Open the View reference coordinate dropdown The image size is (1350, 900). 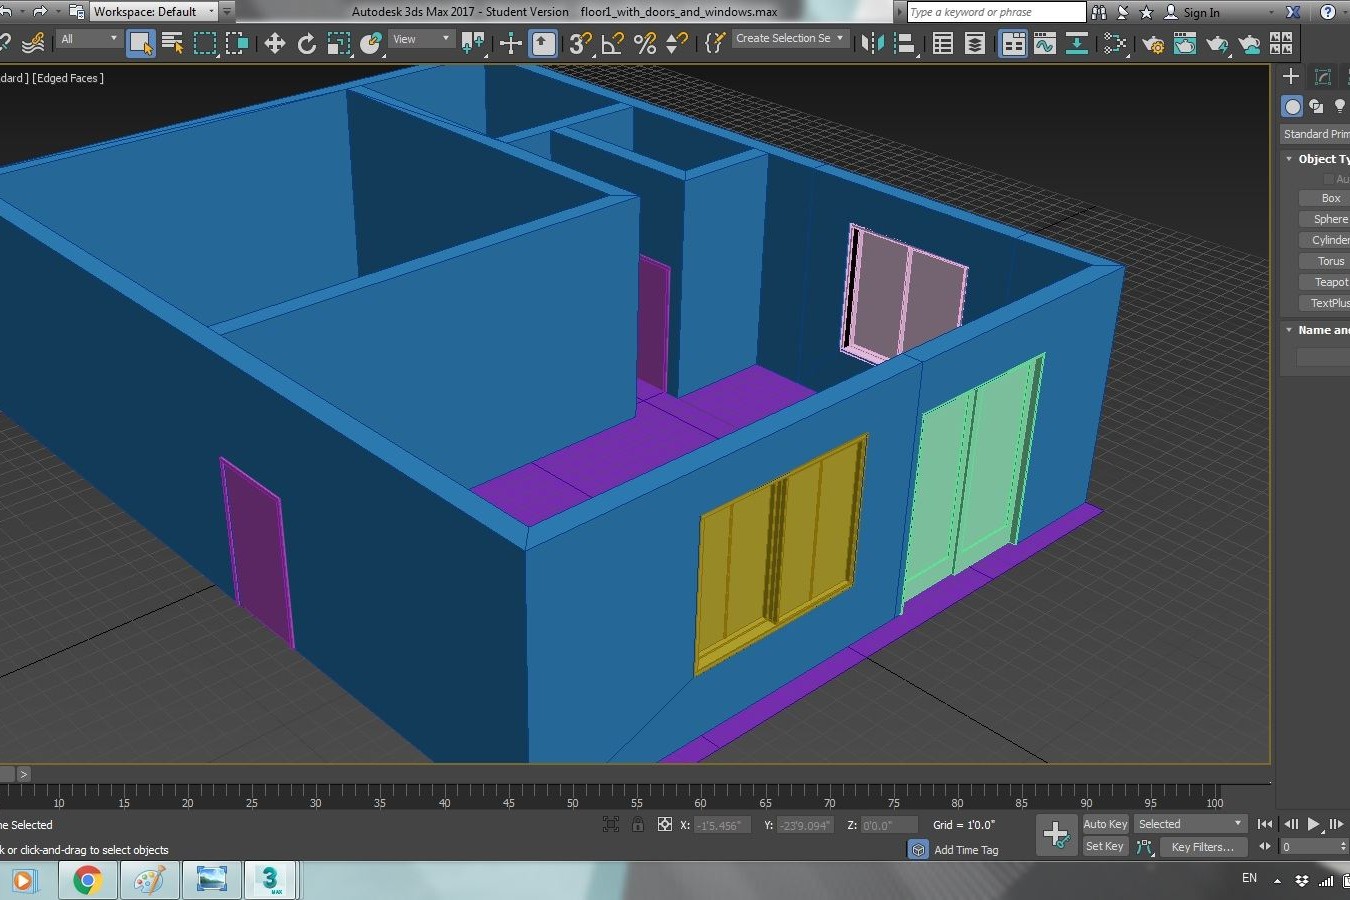[x=420, y=39]
